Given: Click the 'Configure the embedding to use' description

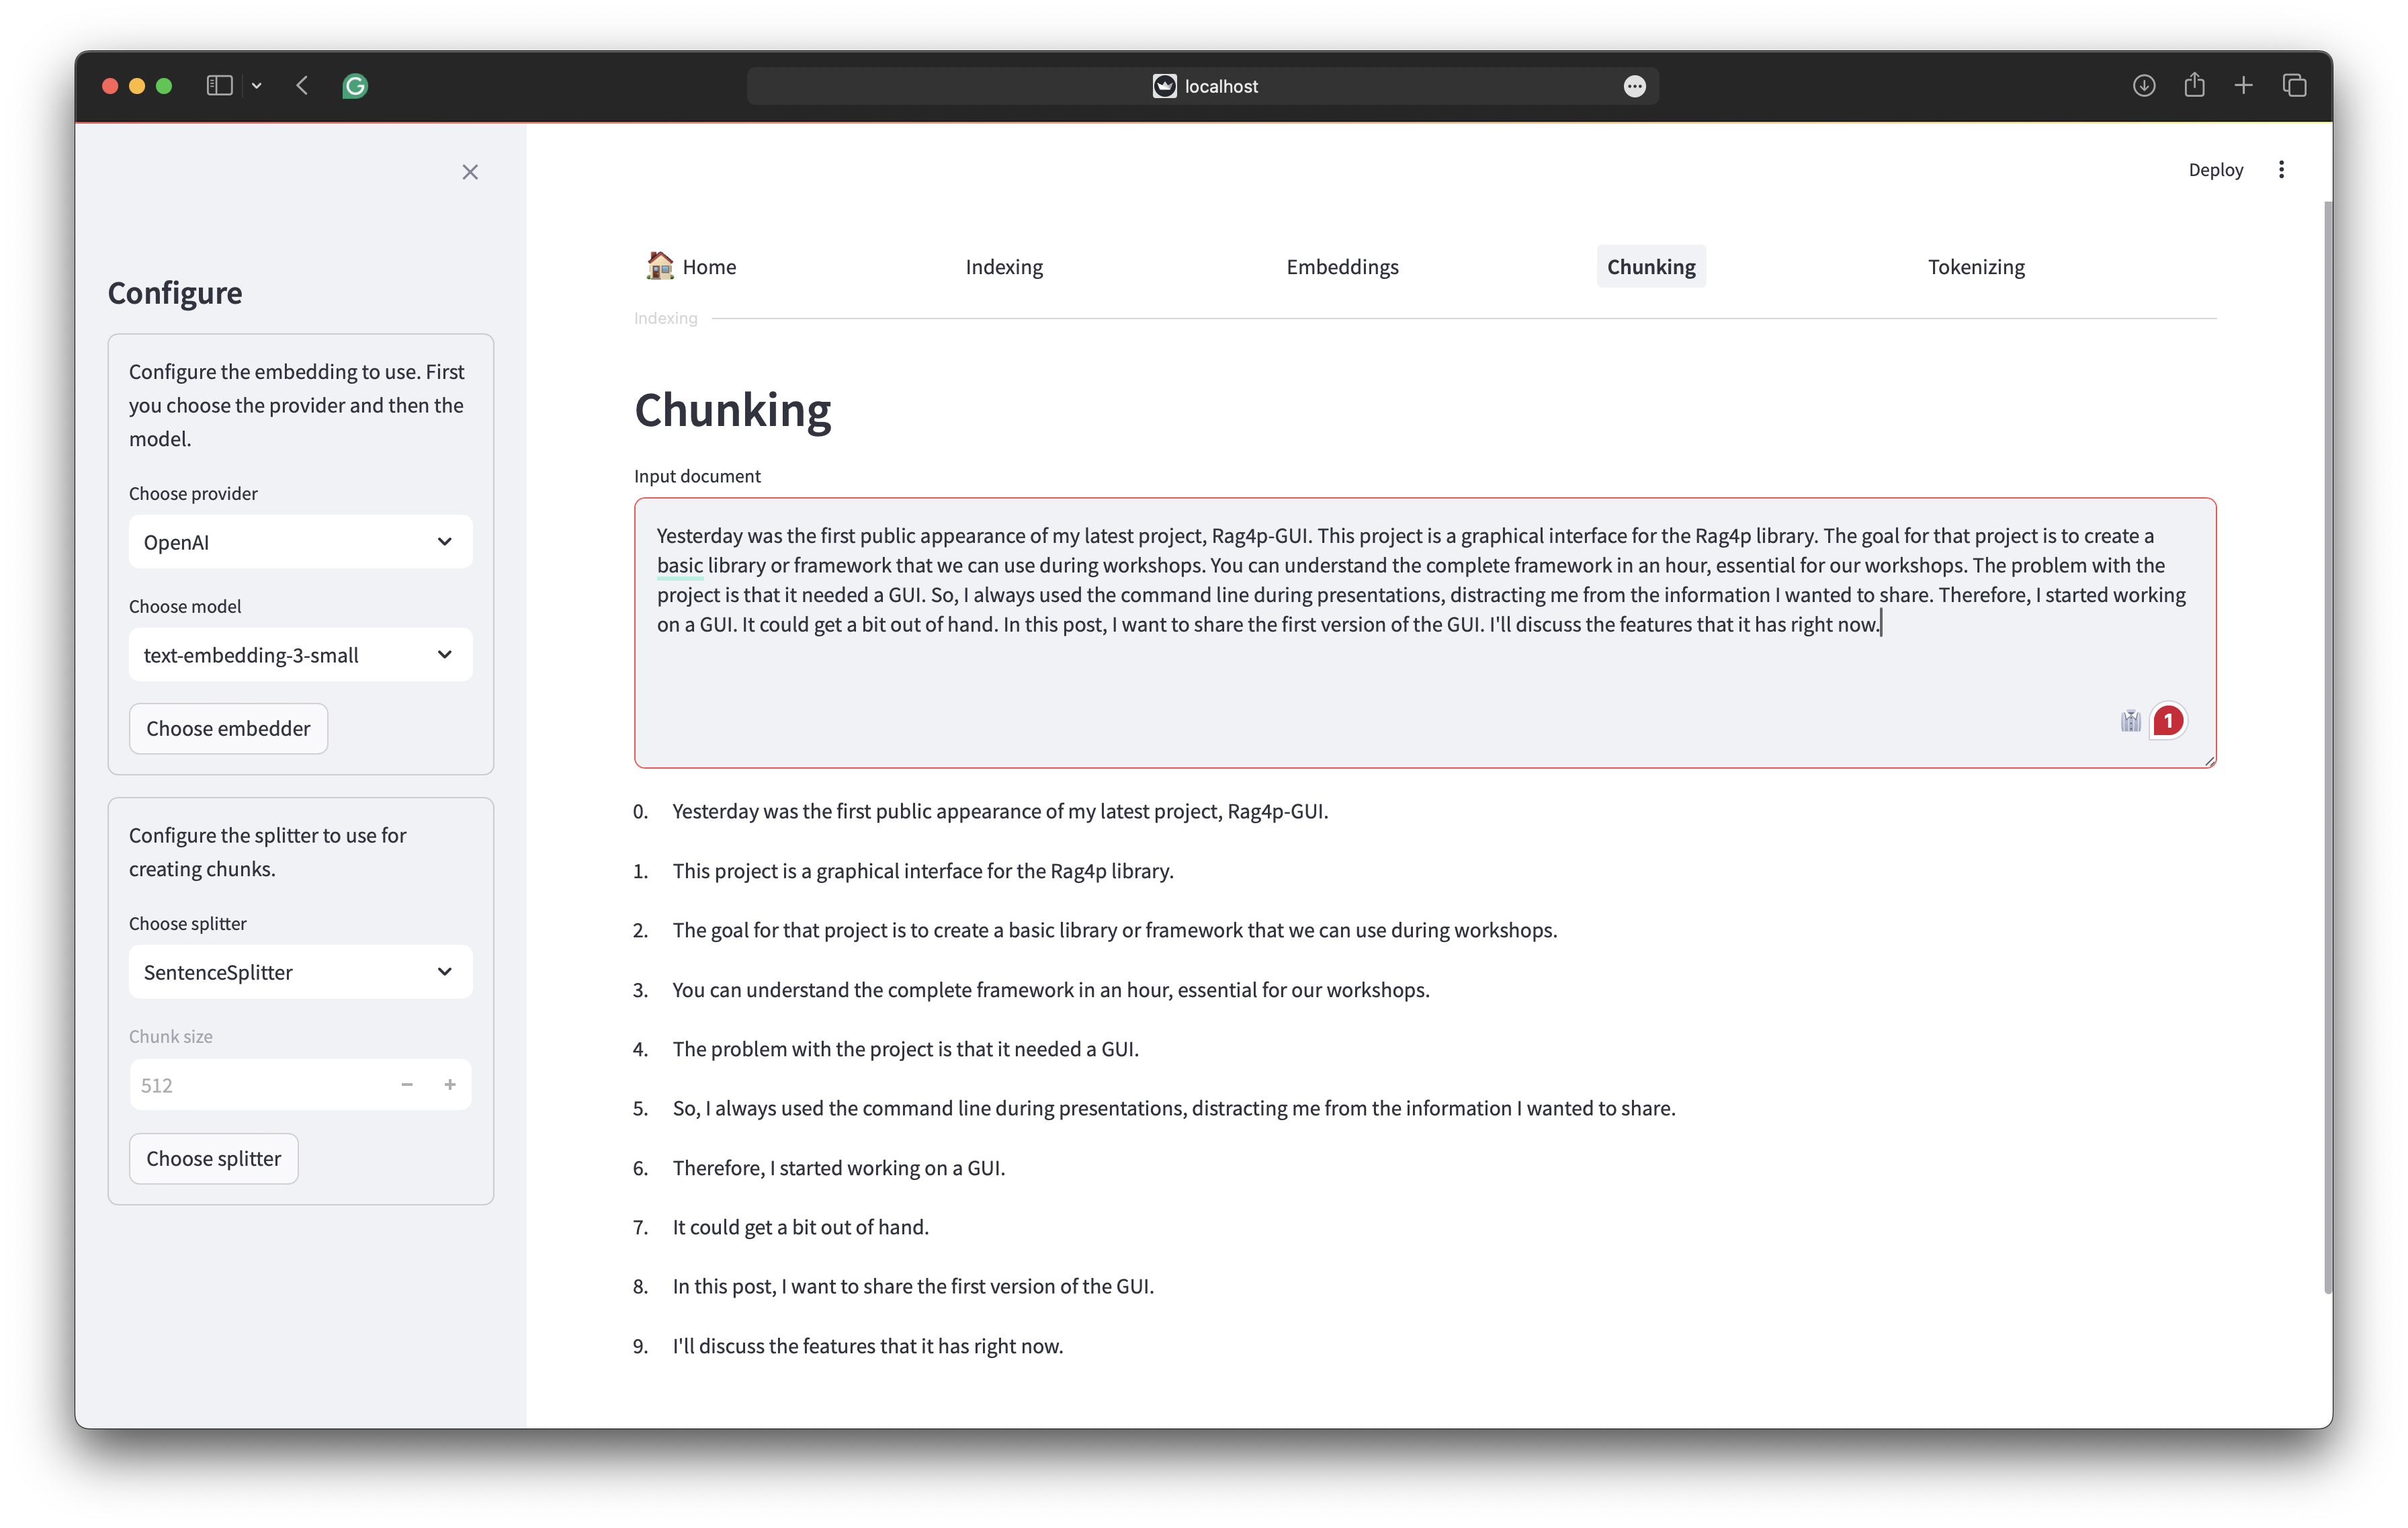Looking at the screenshot, I should 297,405.
